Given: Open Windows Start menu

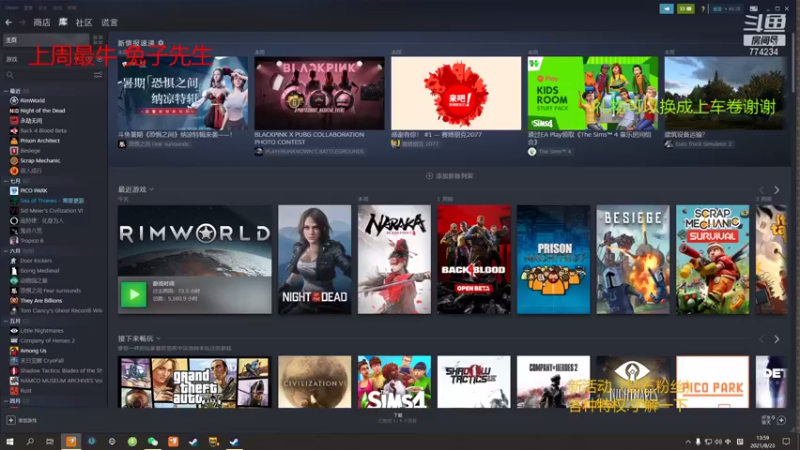Looking at the screenshot, I should coord(10,441).
